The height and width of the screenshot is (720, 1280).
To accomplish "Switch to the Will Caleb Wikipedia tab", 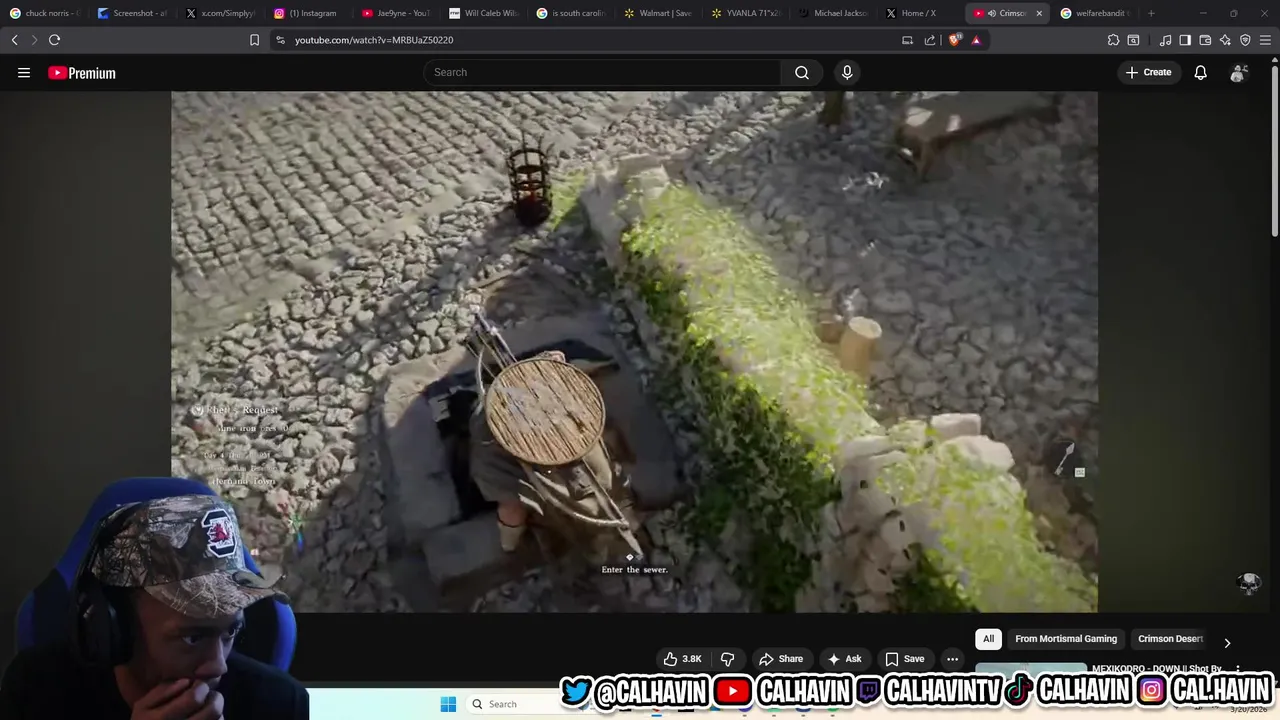I will pyautogui.click(x=483, y=13).
